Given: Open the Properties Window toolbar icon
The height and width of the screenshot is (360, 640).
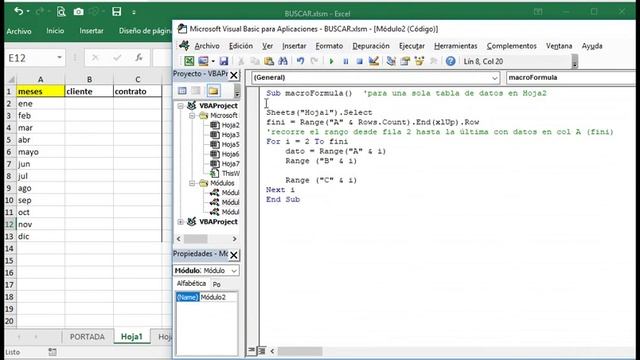Looking at the screenshot, I should tap(405, 61).
